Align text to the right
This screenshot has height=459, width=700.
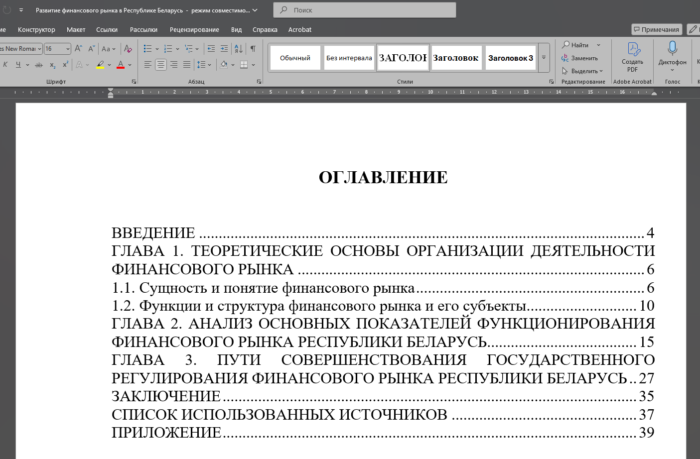[x=174, y=65]
